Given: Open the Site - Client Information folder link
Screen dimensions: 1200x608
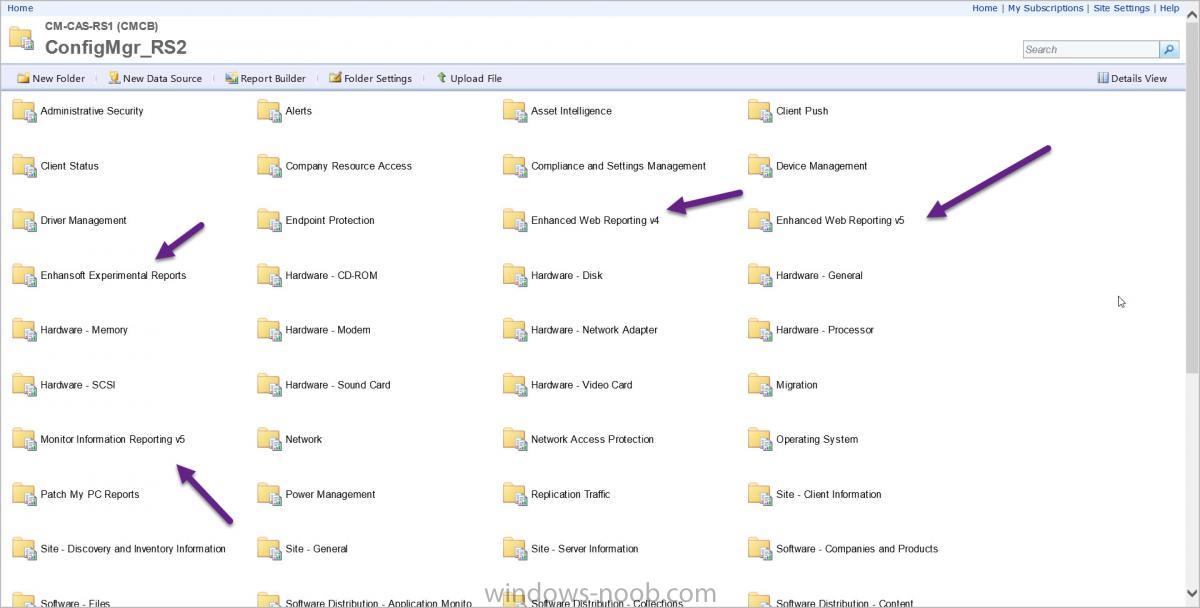Looking at the screenshot, I should click(x=829, y=494).
